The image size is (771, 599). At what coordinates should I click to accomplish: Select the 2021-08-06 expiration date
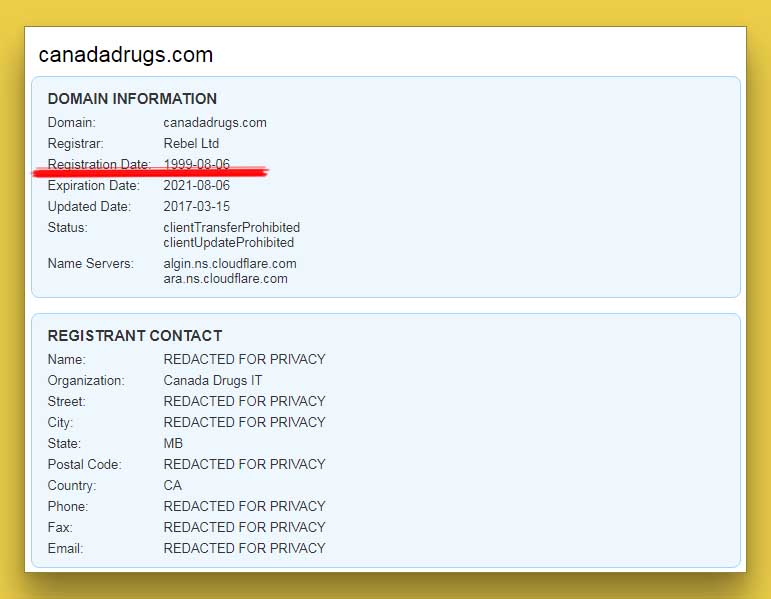197,186
